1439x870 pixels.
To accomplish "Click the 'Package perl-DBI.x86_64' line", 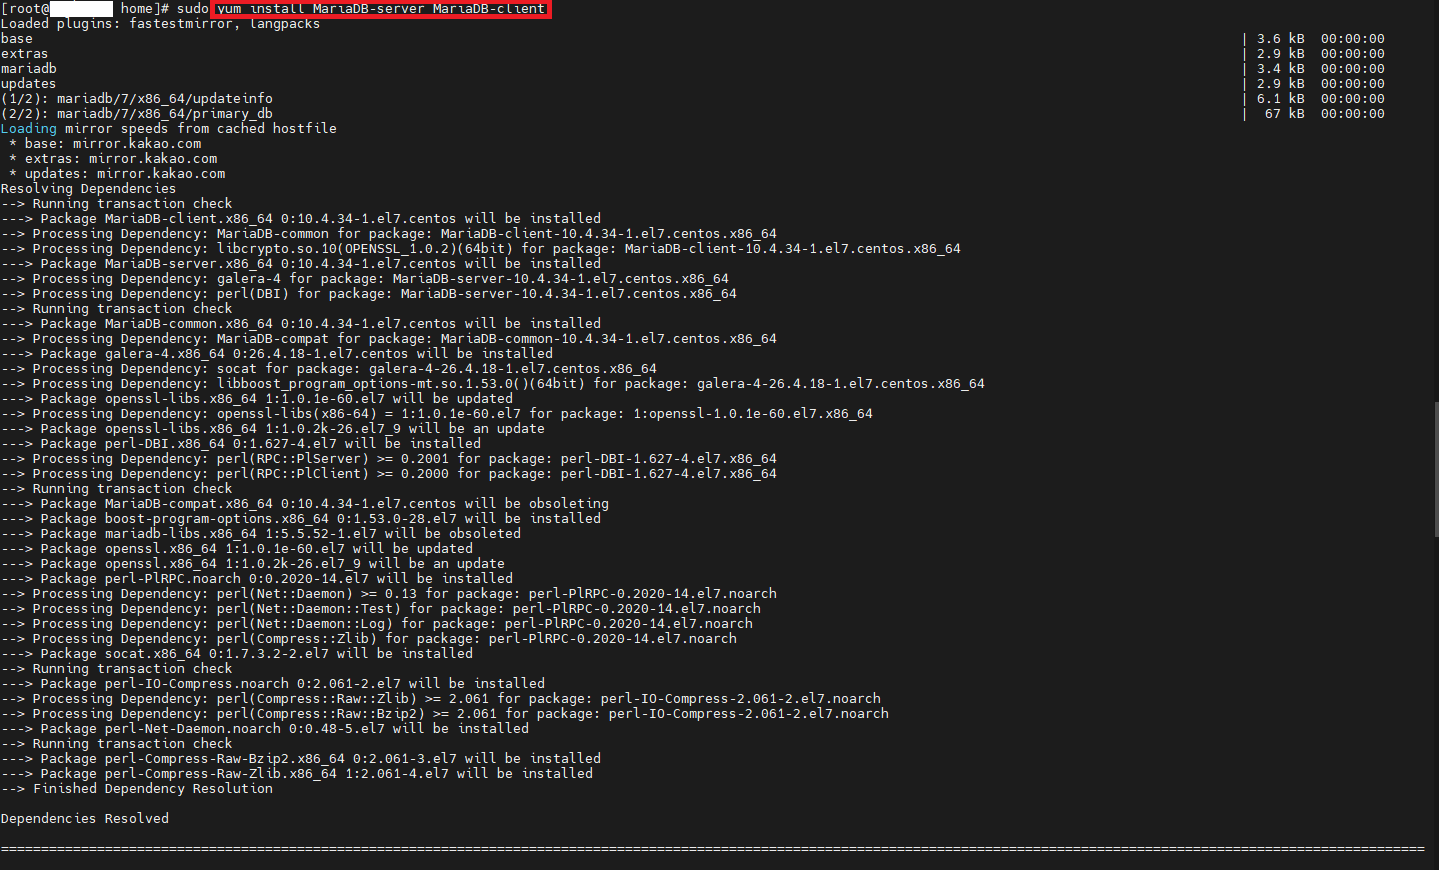I will (241, 444).
